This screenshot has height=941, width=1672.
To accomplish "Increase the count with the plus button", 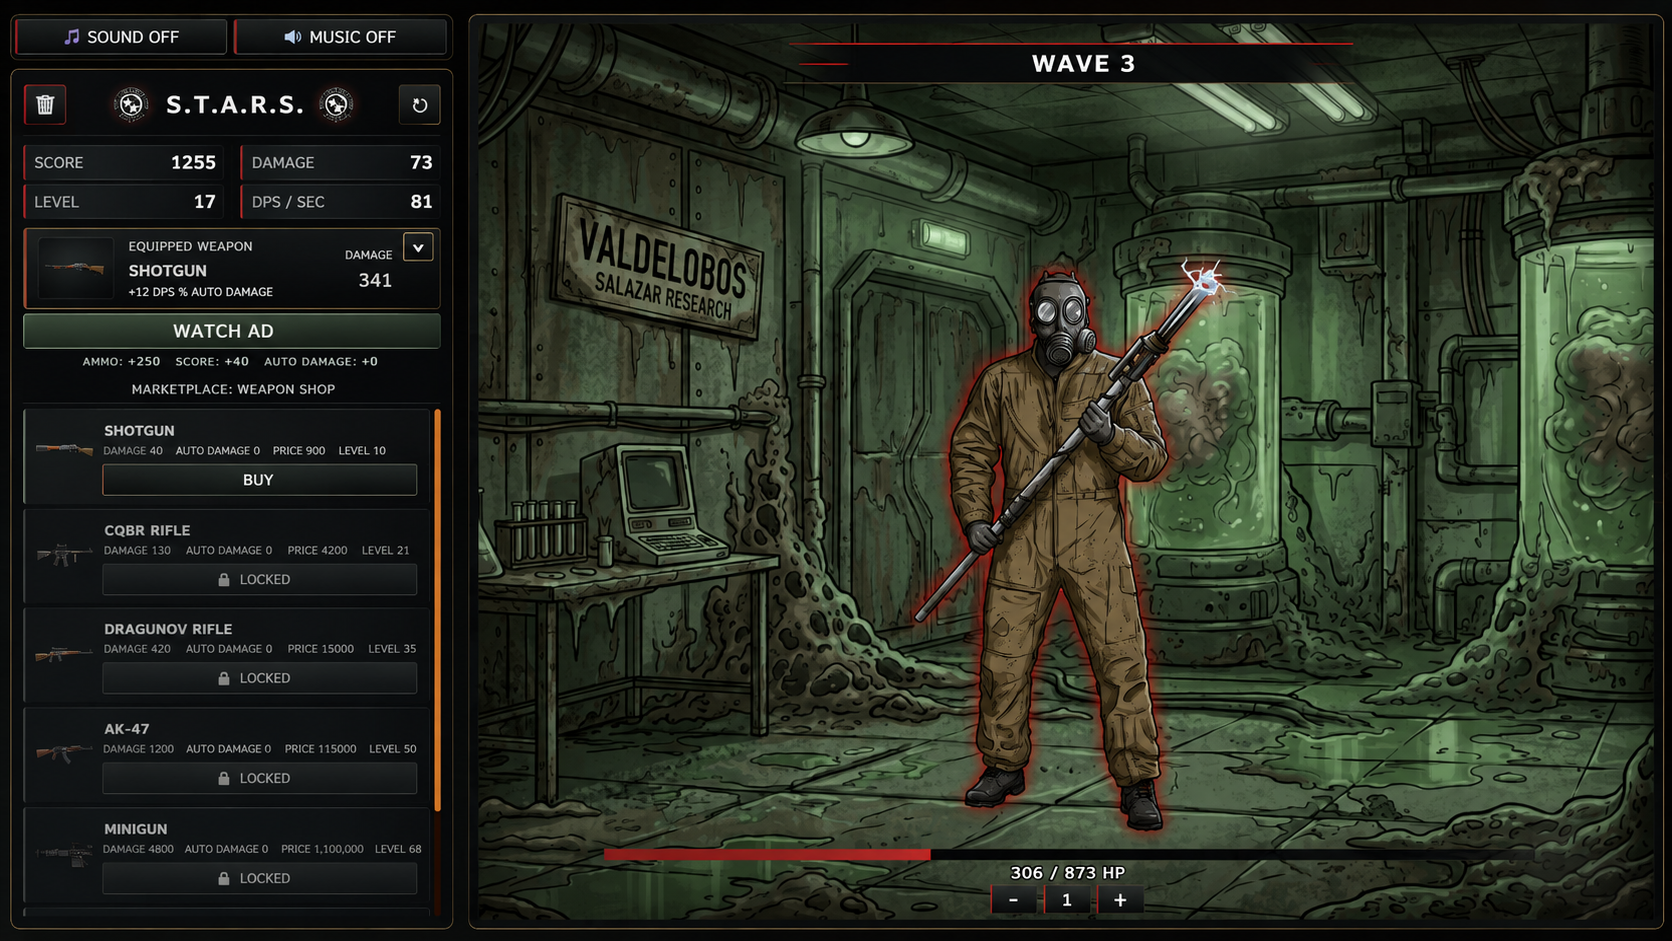I will tap(1120, 900).
